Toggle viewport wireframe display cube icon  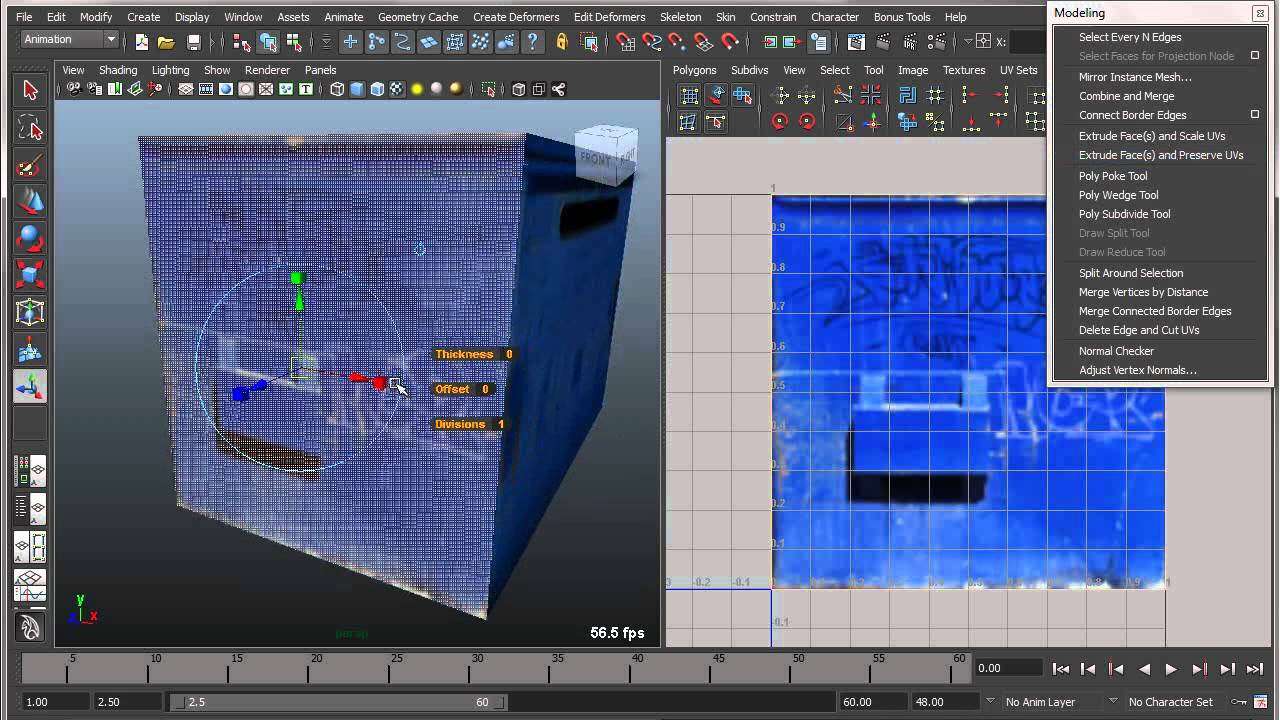[x=337, y=89]
